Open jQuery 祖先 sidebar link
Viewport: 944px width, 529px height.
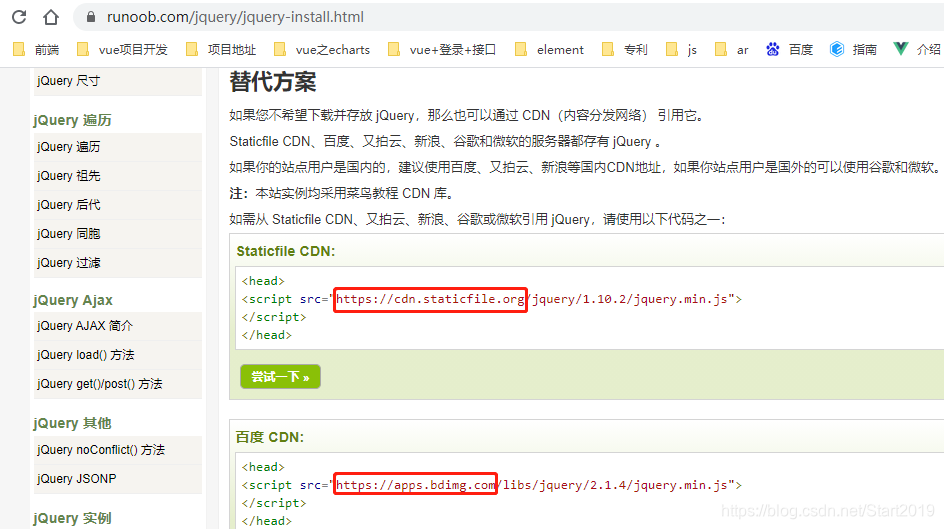pyautogui.click(x=118, y=176)
